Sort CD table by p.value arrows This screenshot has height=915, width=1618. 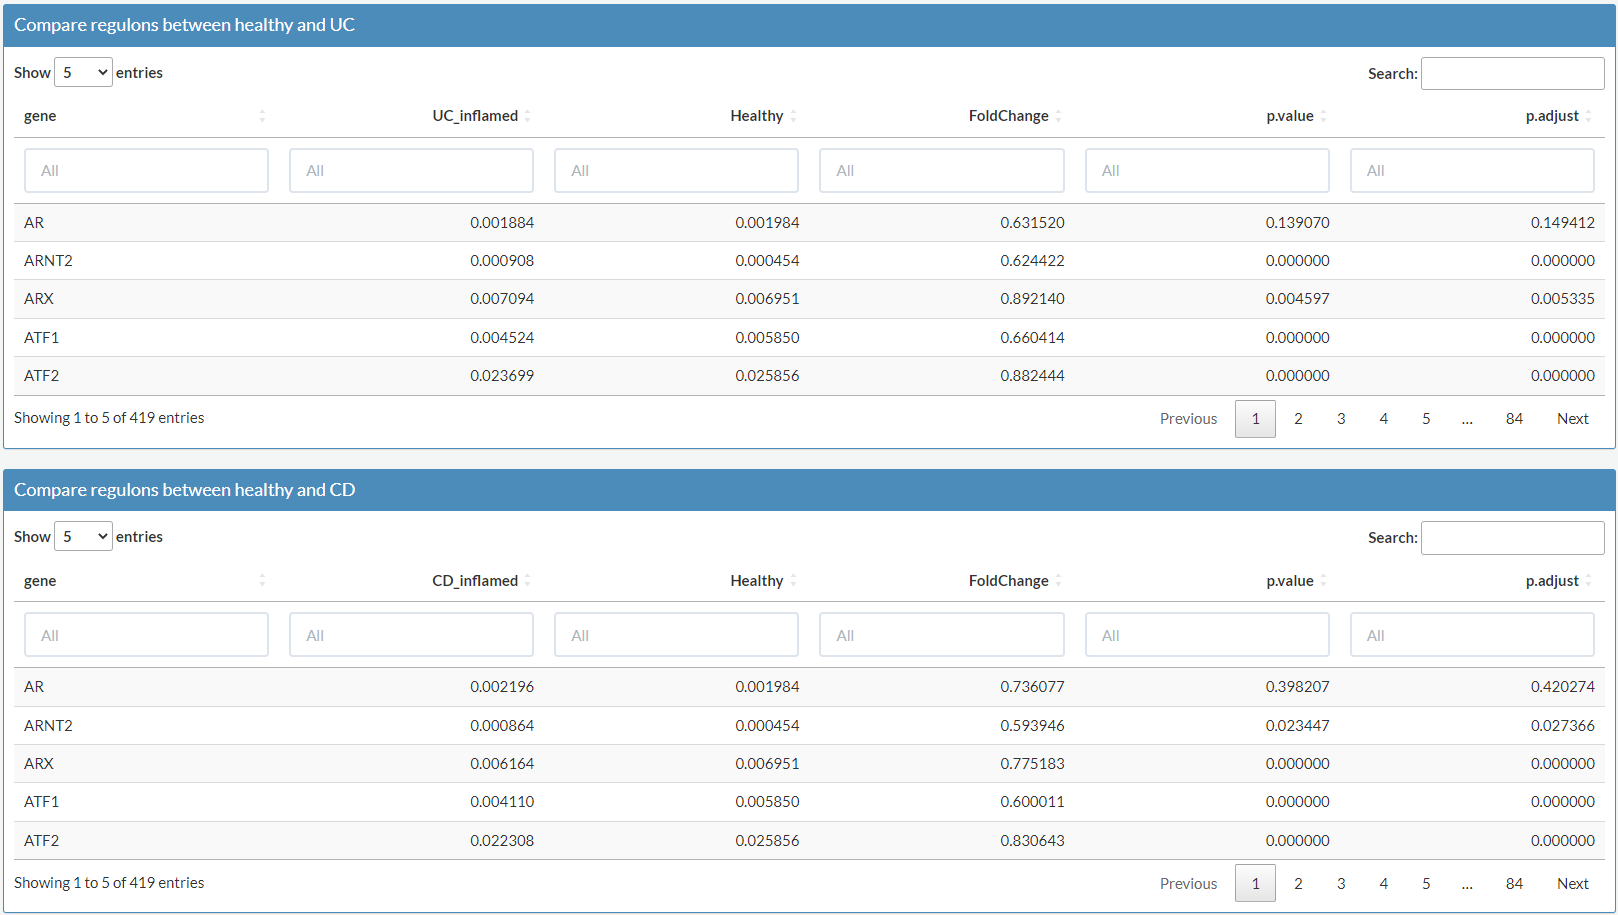1323,581
